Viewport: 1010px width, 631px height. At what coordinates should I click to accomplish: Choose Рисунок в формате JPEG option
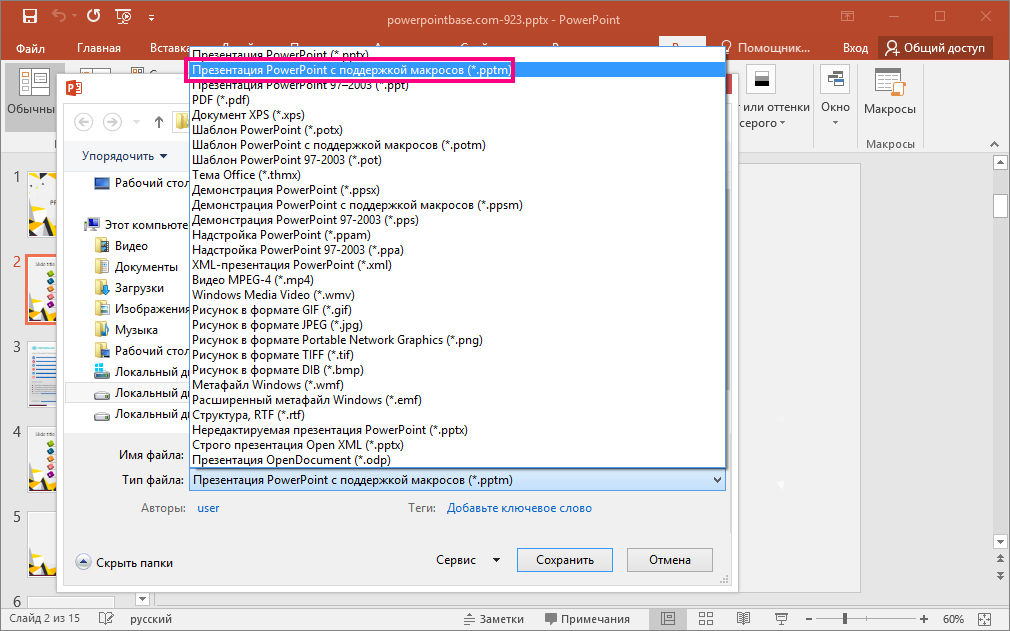(457, 325)
